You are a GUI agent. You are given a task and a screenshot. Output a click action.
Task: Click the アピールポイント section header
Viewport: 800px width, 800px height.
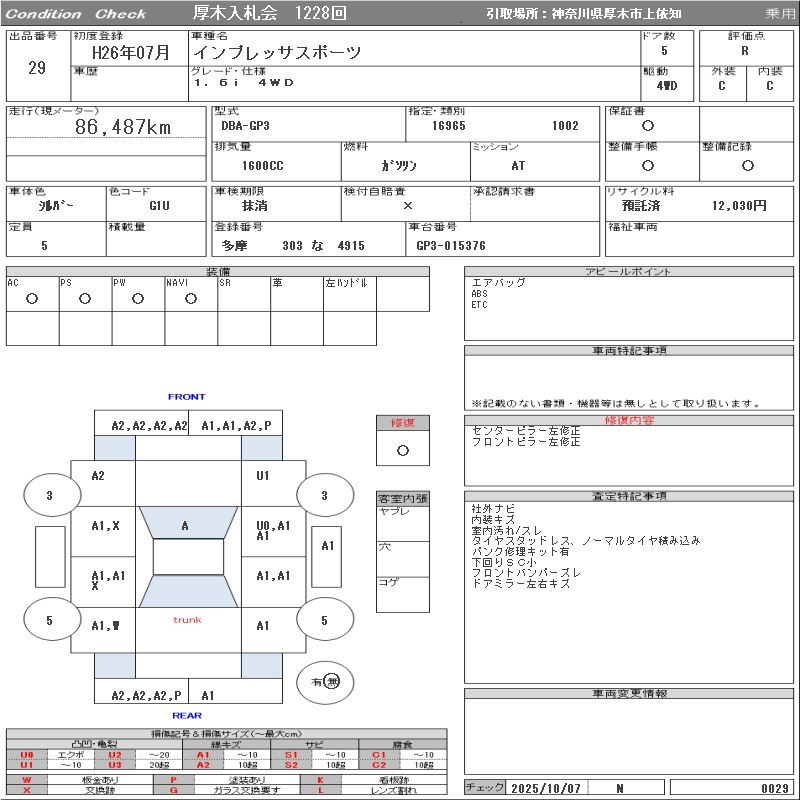click(630, 272)
